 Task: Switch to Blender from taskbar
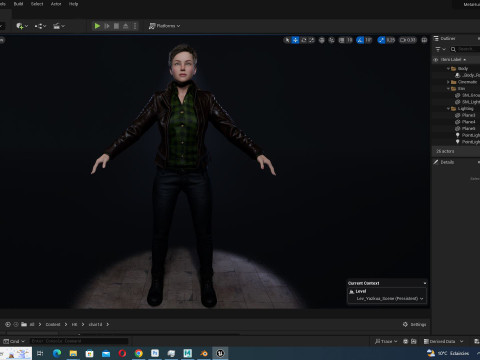click(204, 353)
